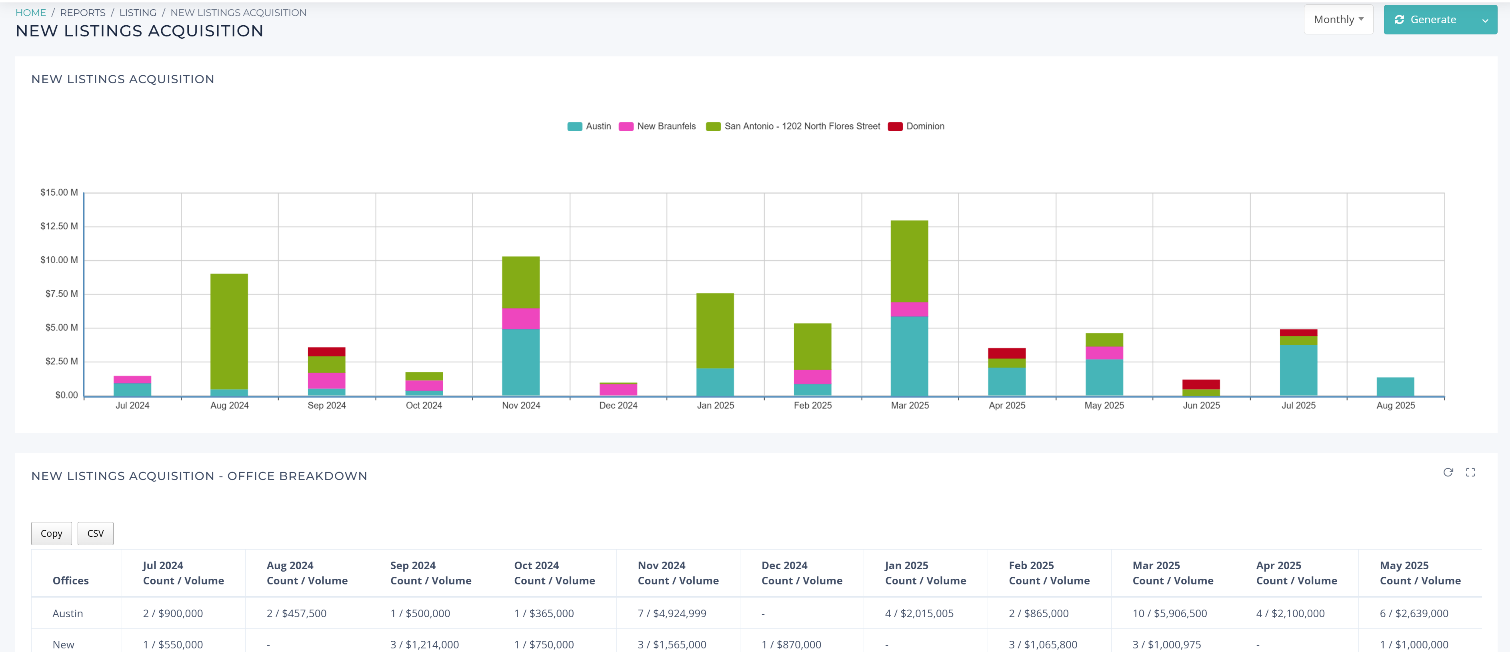Click the Aug 2025 Austin bar
Screen dimensions: 1510x652
tap(1395, 386)
